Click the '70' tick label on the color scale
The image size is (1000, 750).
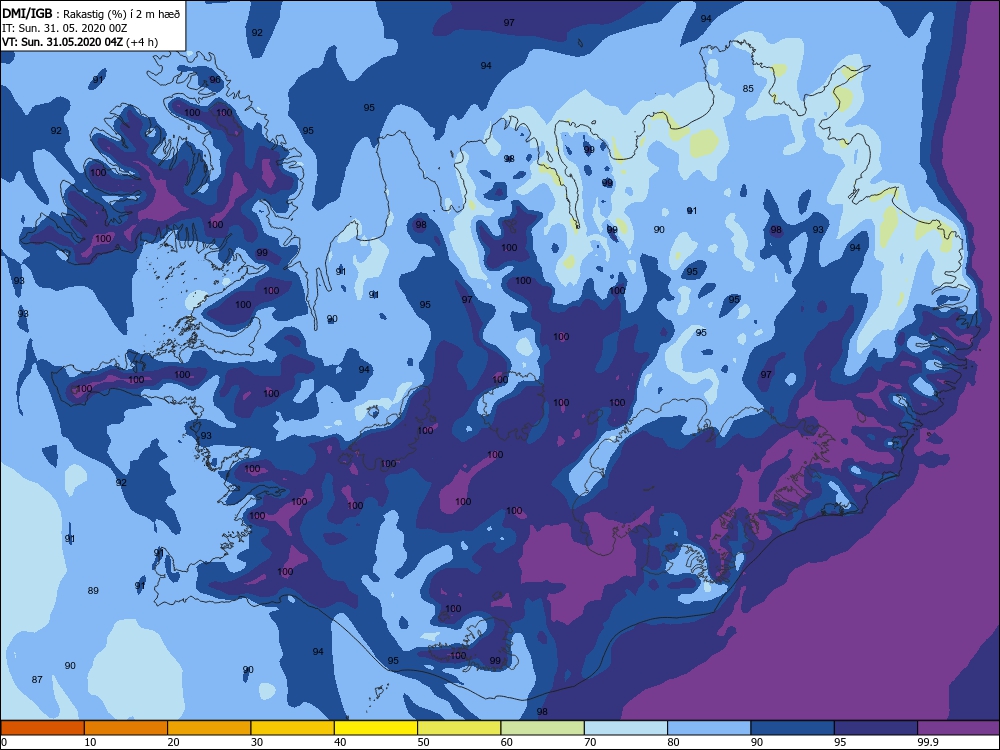[x=591, y=742]
